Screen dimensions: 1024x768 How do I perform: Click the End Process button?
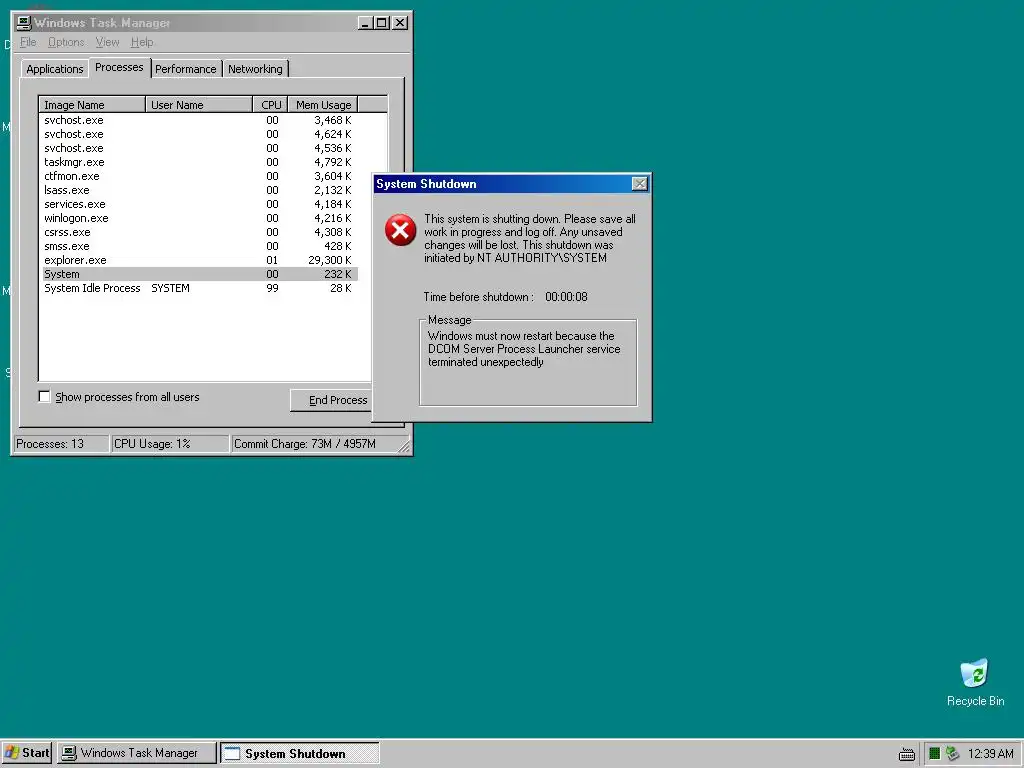(332, 400)
